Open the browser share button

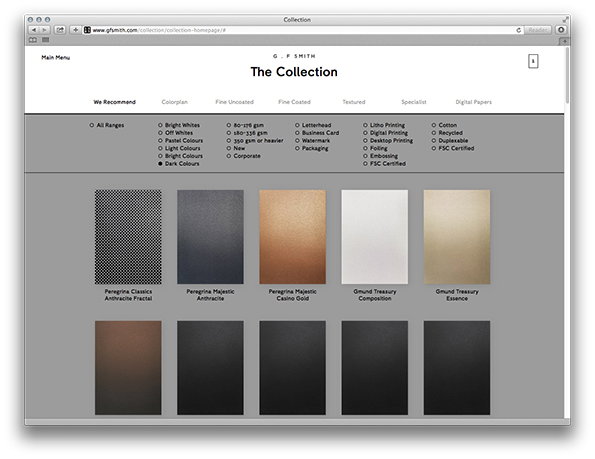[x=60, y=30]
